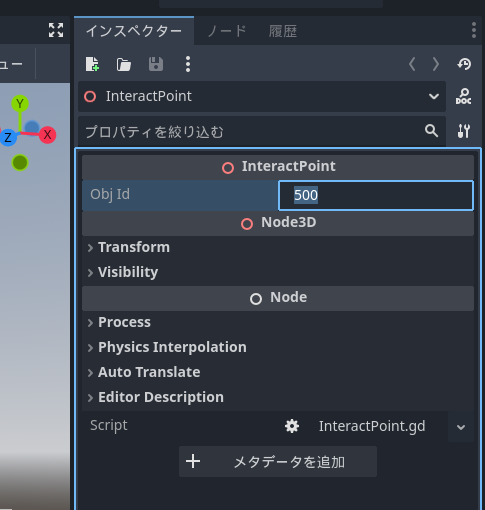Open object history clock icon
The image size is (485, 510).
tap(464, 64)
